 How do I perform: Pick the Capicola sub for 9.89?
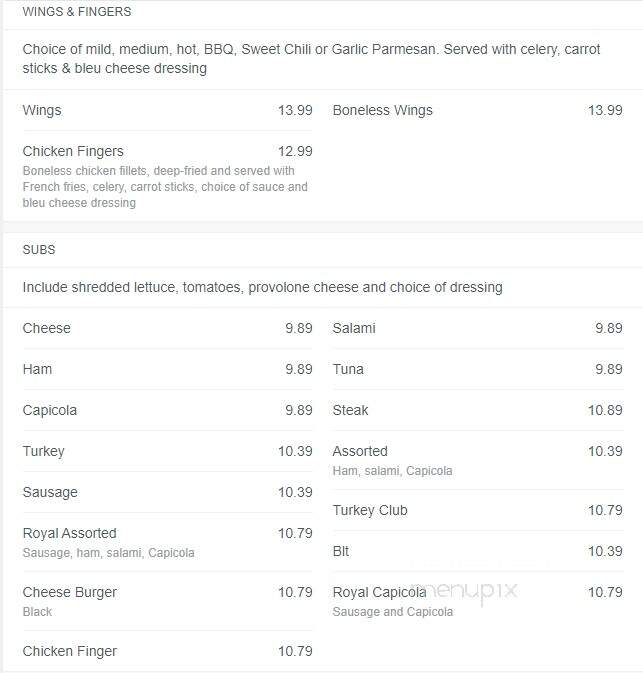[x=167, y=410]
